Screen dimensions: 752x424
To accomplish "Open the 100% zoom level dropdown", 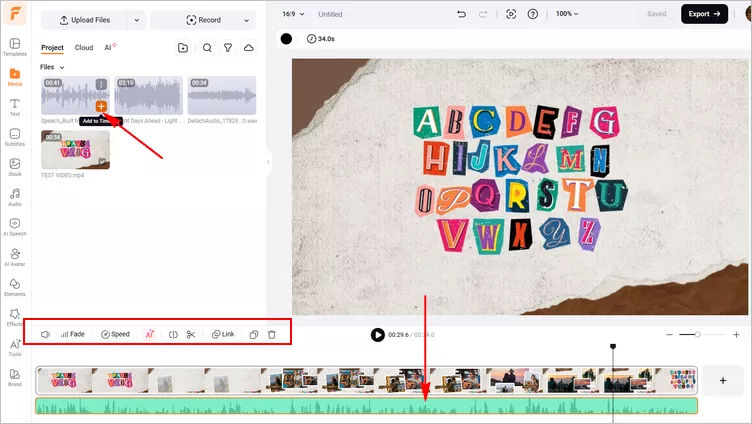I will [567, 14].
